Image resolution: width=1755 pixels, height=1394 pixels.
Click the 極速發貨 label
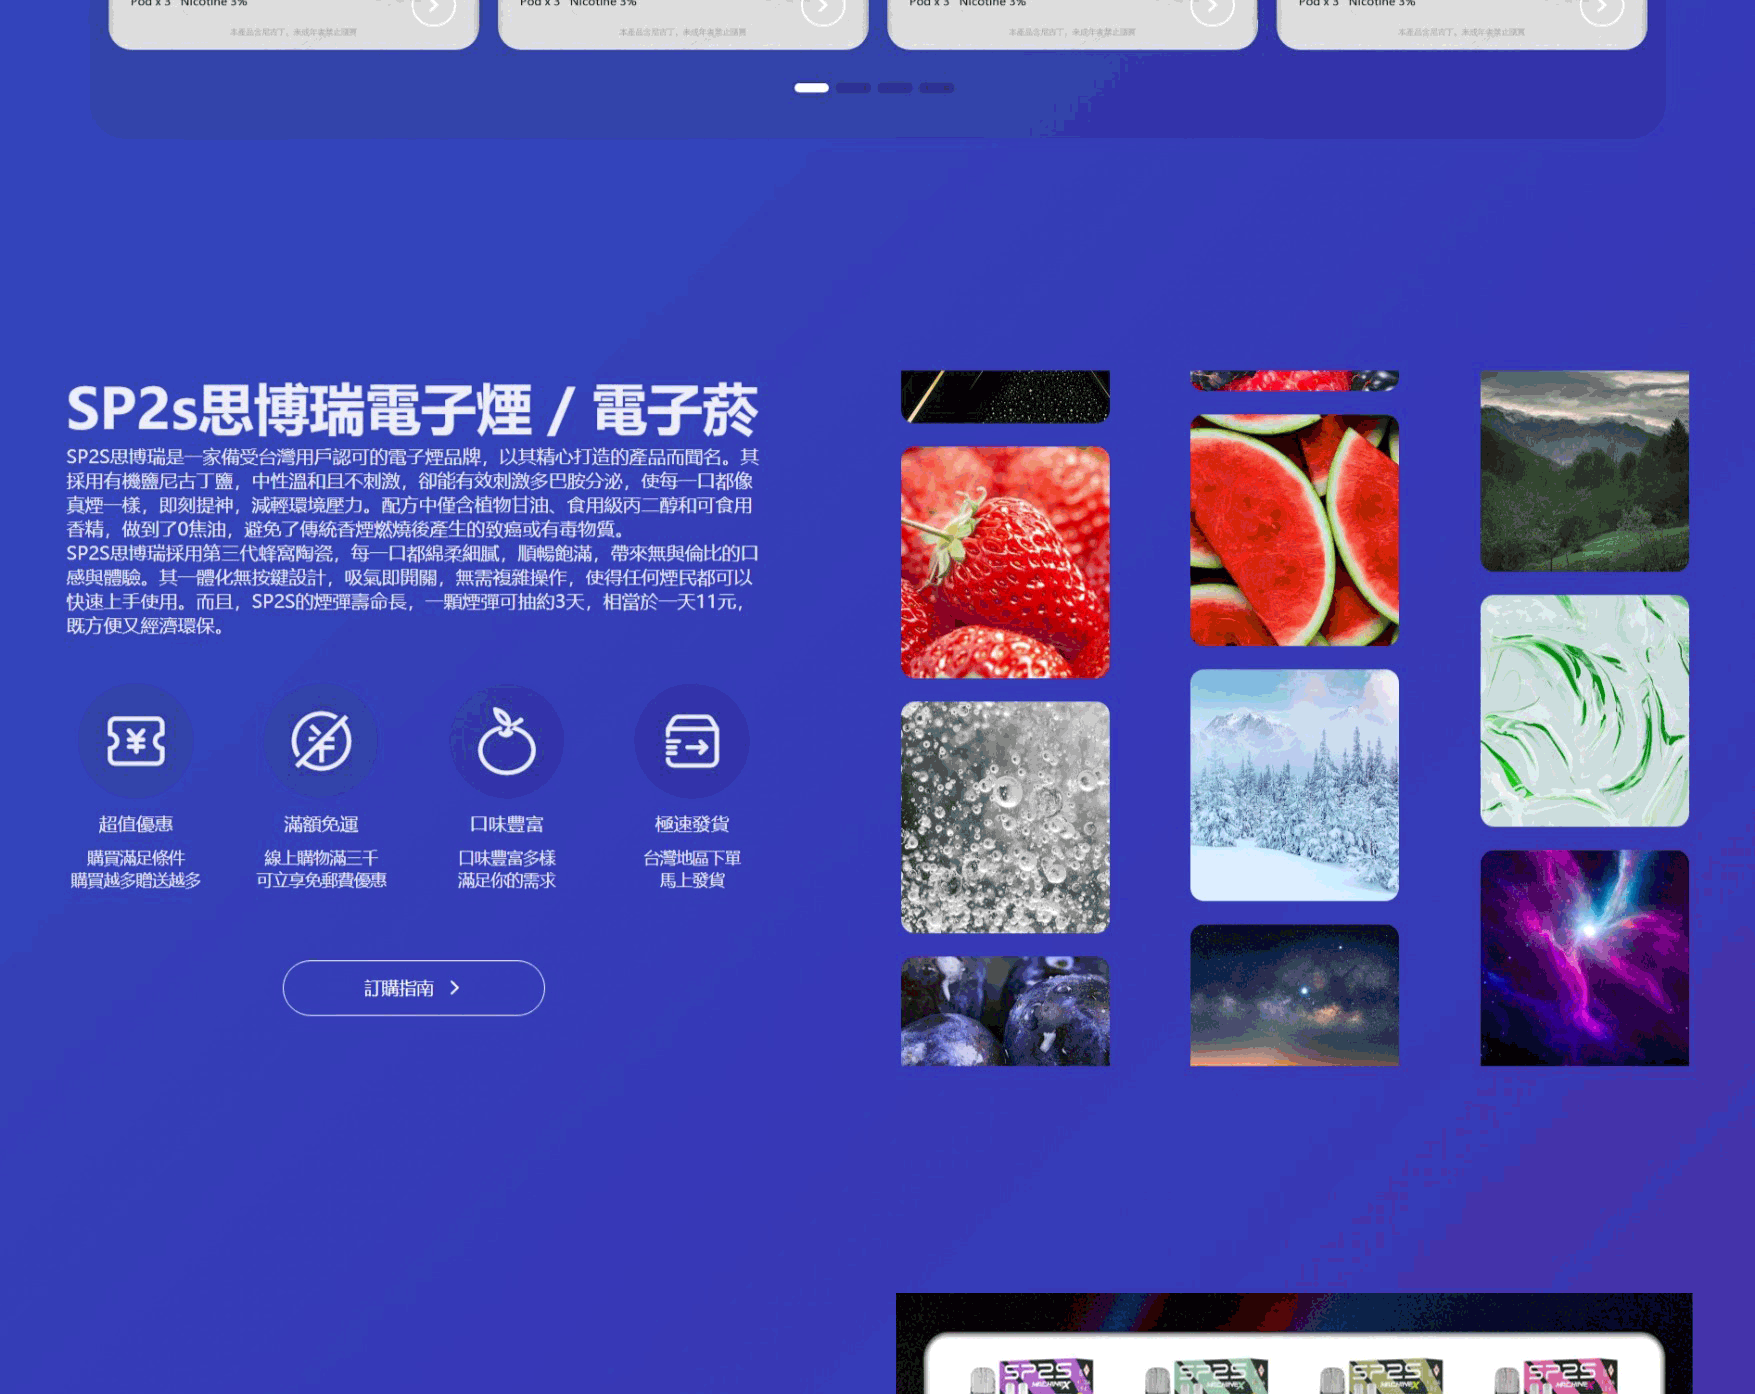tap(692, 824)
